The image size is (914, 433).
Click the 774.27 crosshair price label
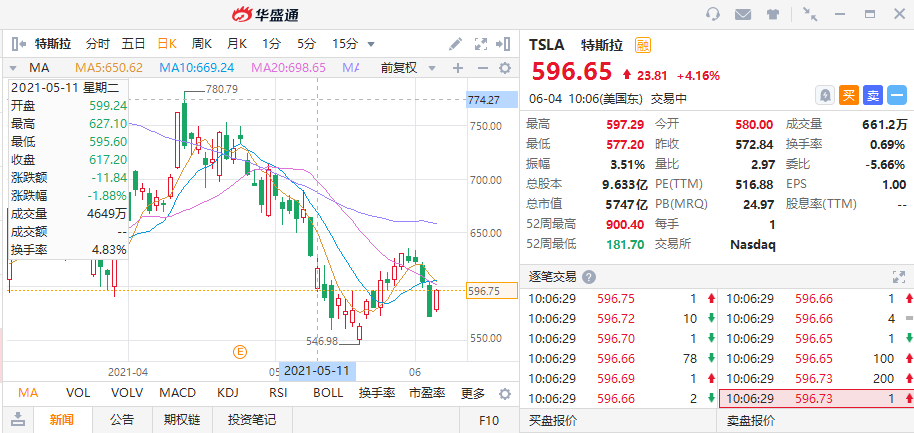[x=492, y=100]
